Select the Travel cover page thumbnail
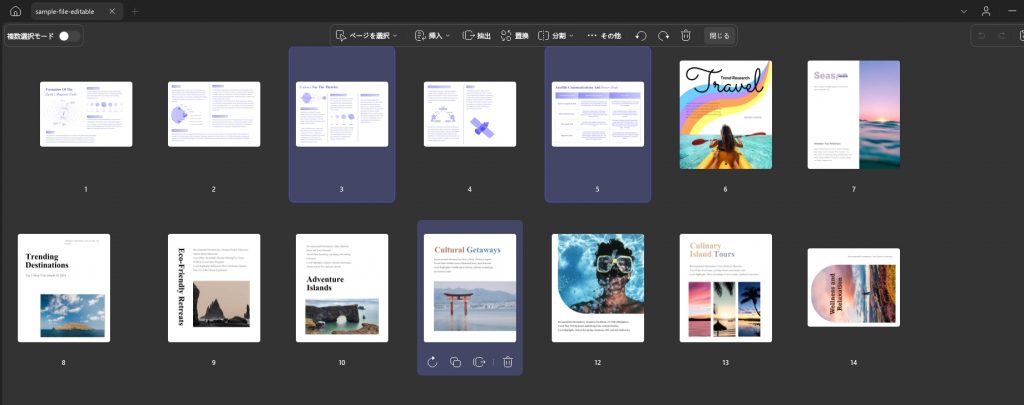1024x405 pixels. (726, 114)
